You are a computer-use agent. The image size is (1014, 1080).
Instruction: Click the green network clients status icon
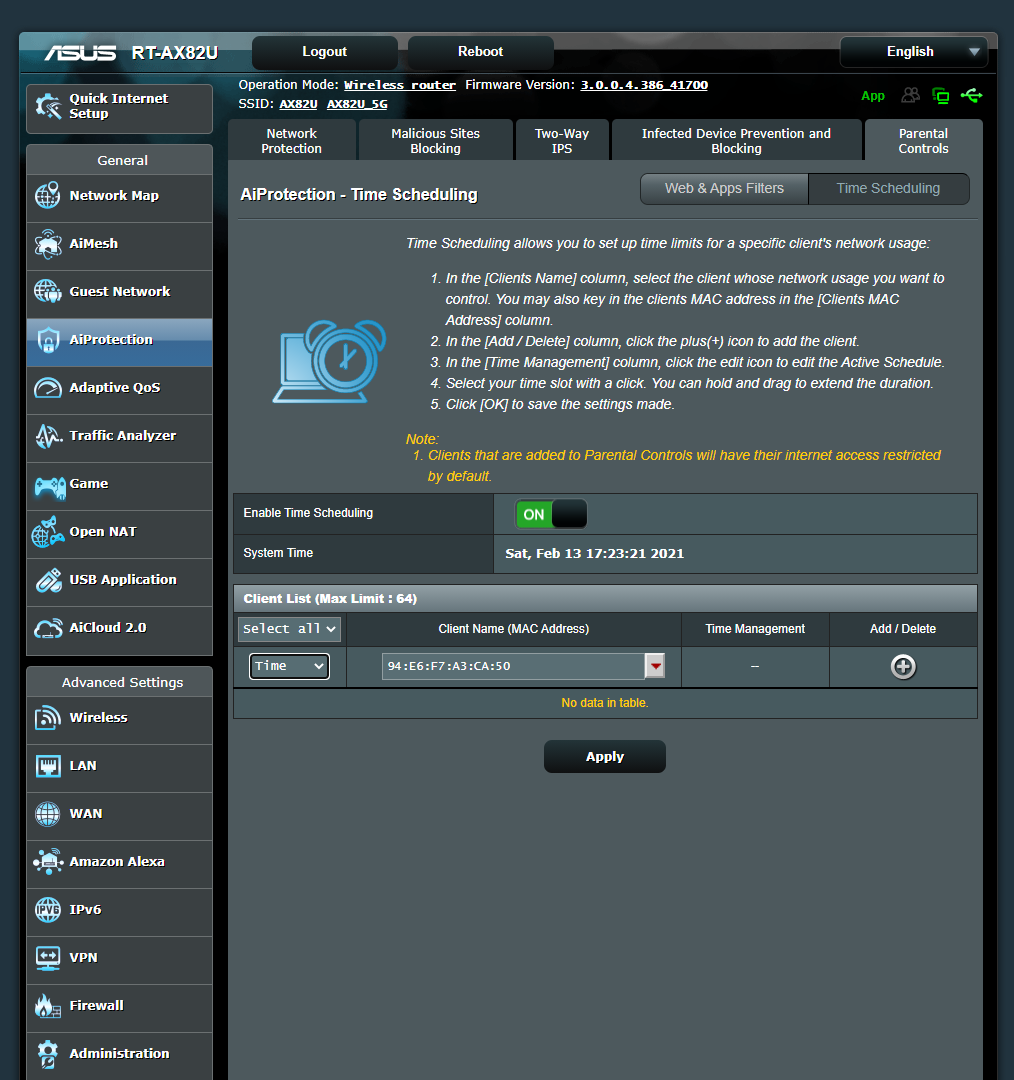pos(940,96)
